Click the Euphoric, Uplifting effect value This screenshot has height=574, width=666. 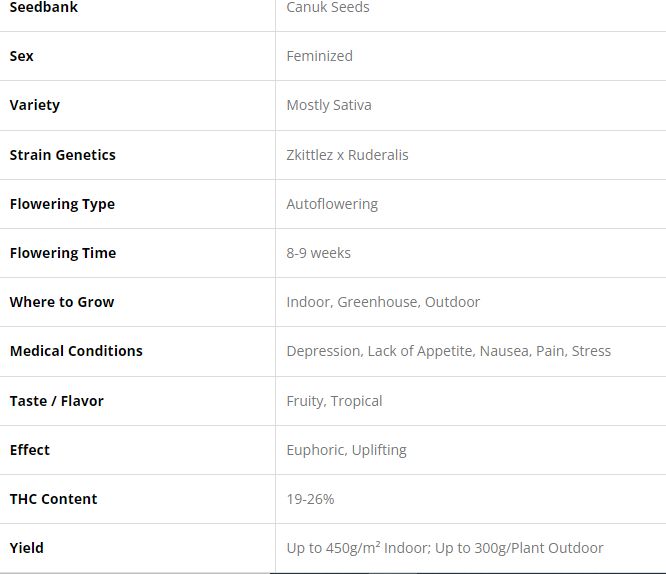(346, 450)
